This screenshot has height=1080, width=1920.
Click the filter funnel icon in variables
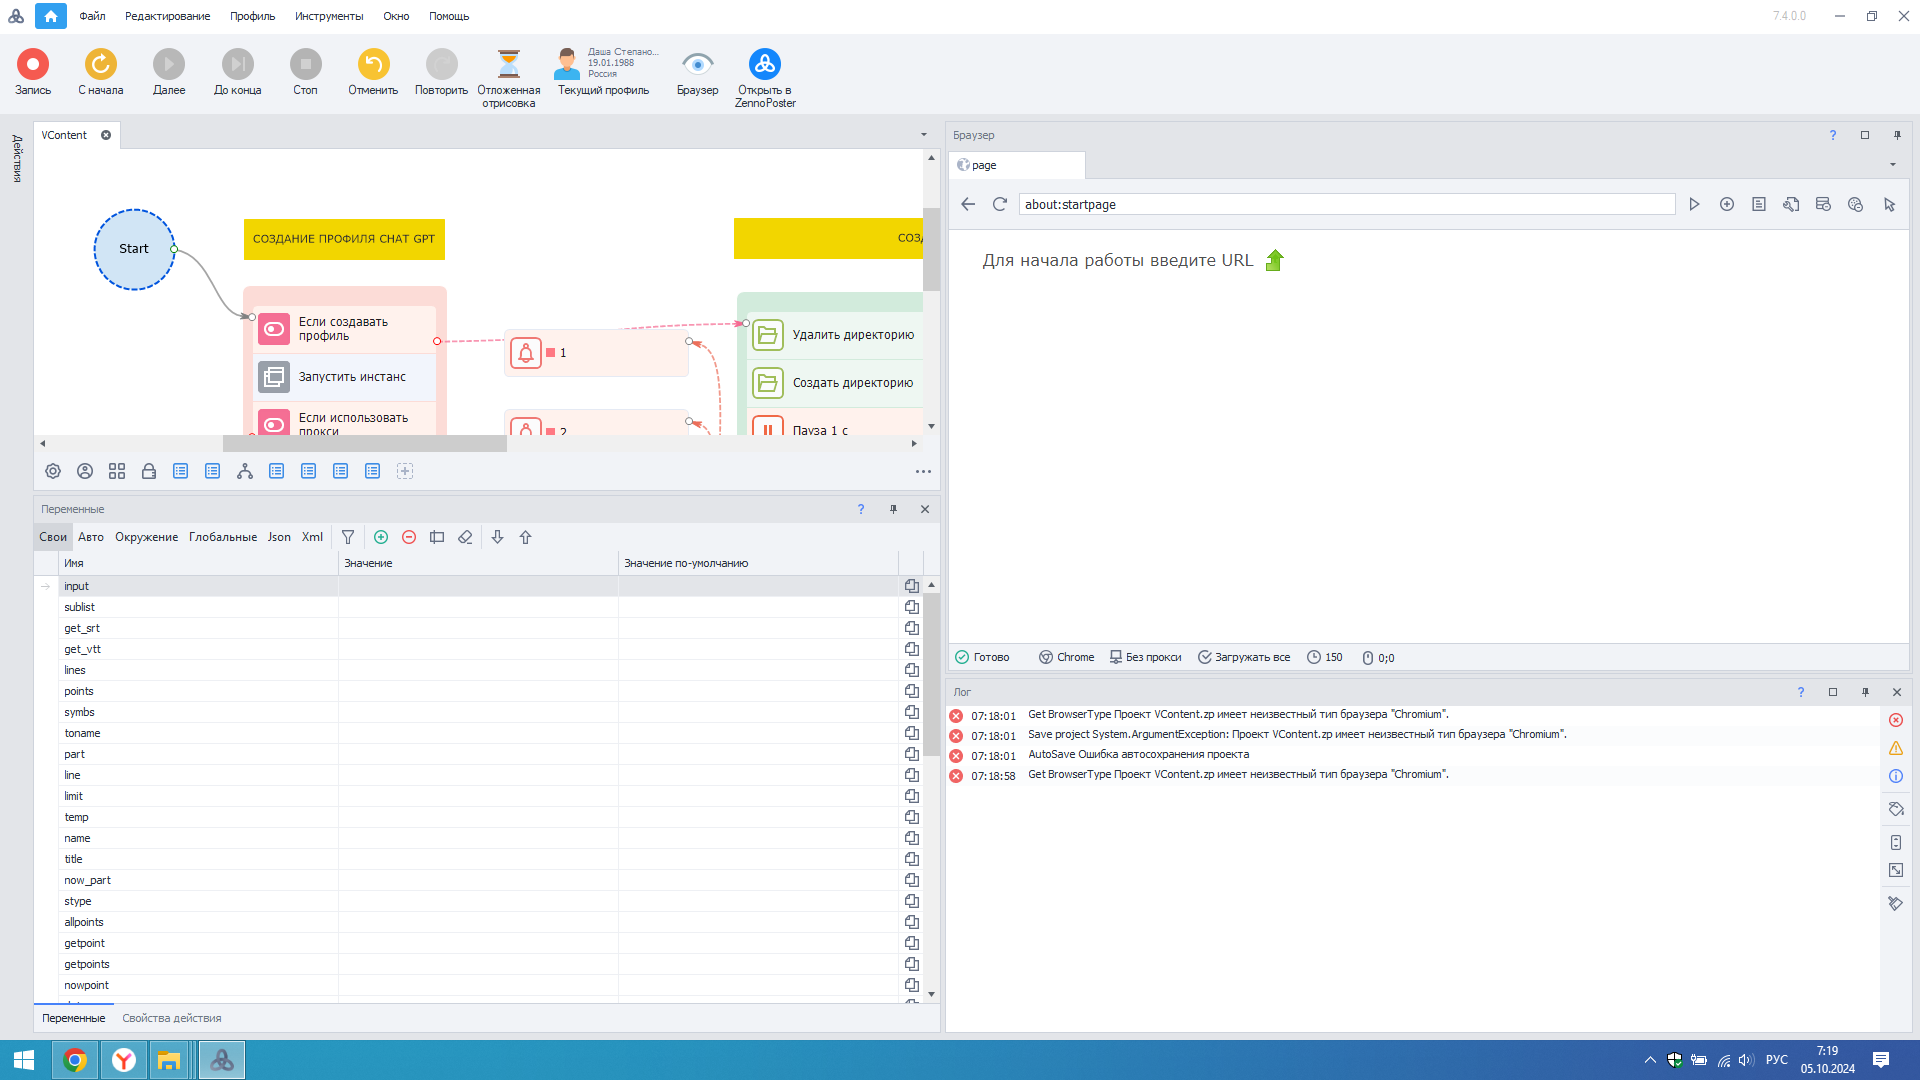(348, 538)
